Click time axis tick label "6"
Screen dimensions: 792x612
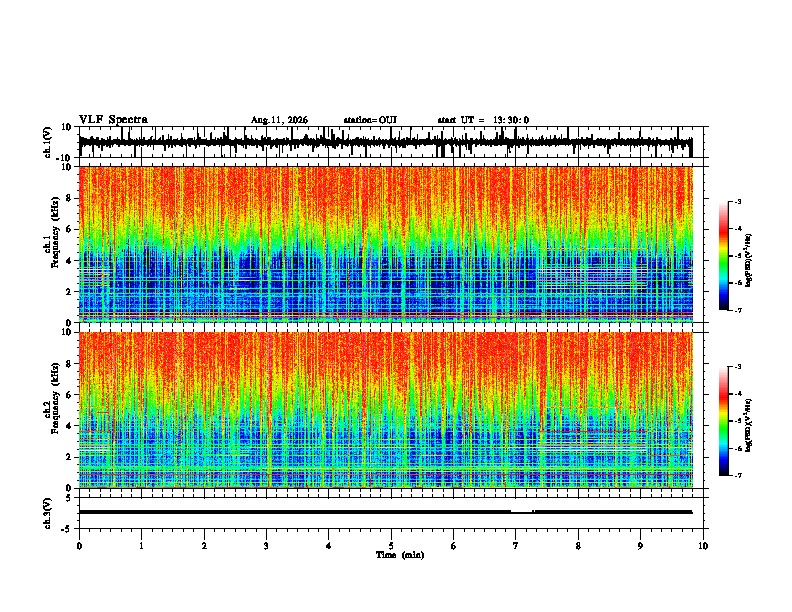(454, 546)
